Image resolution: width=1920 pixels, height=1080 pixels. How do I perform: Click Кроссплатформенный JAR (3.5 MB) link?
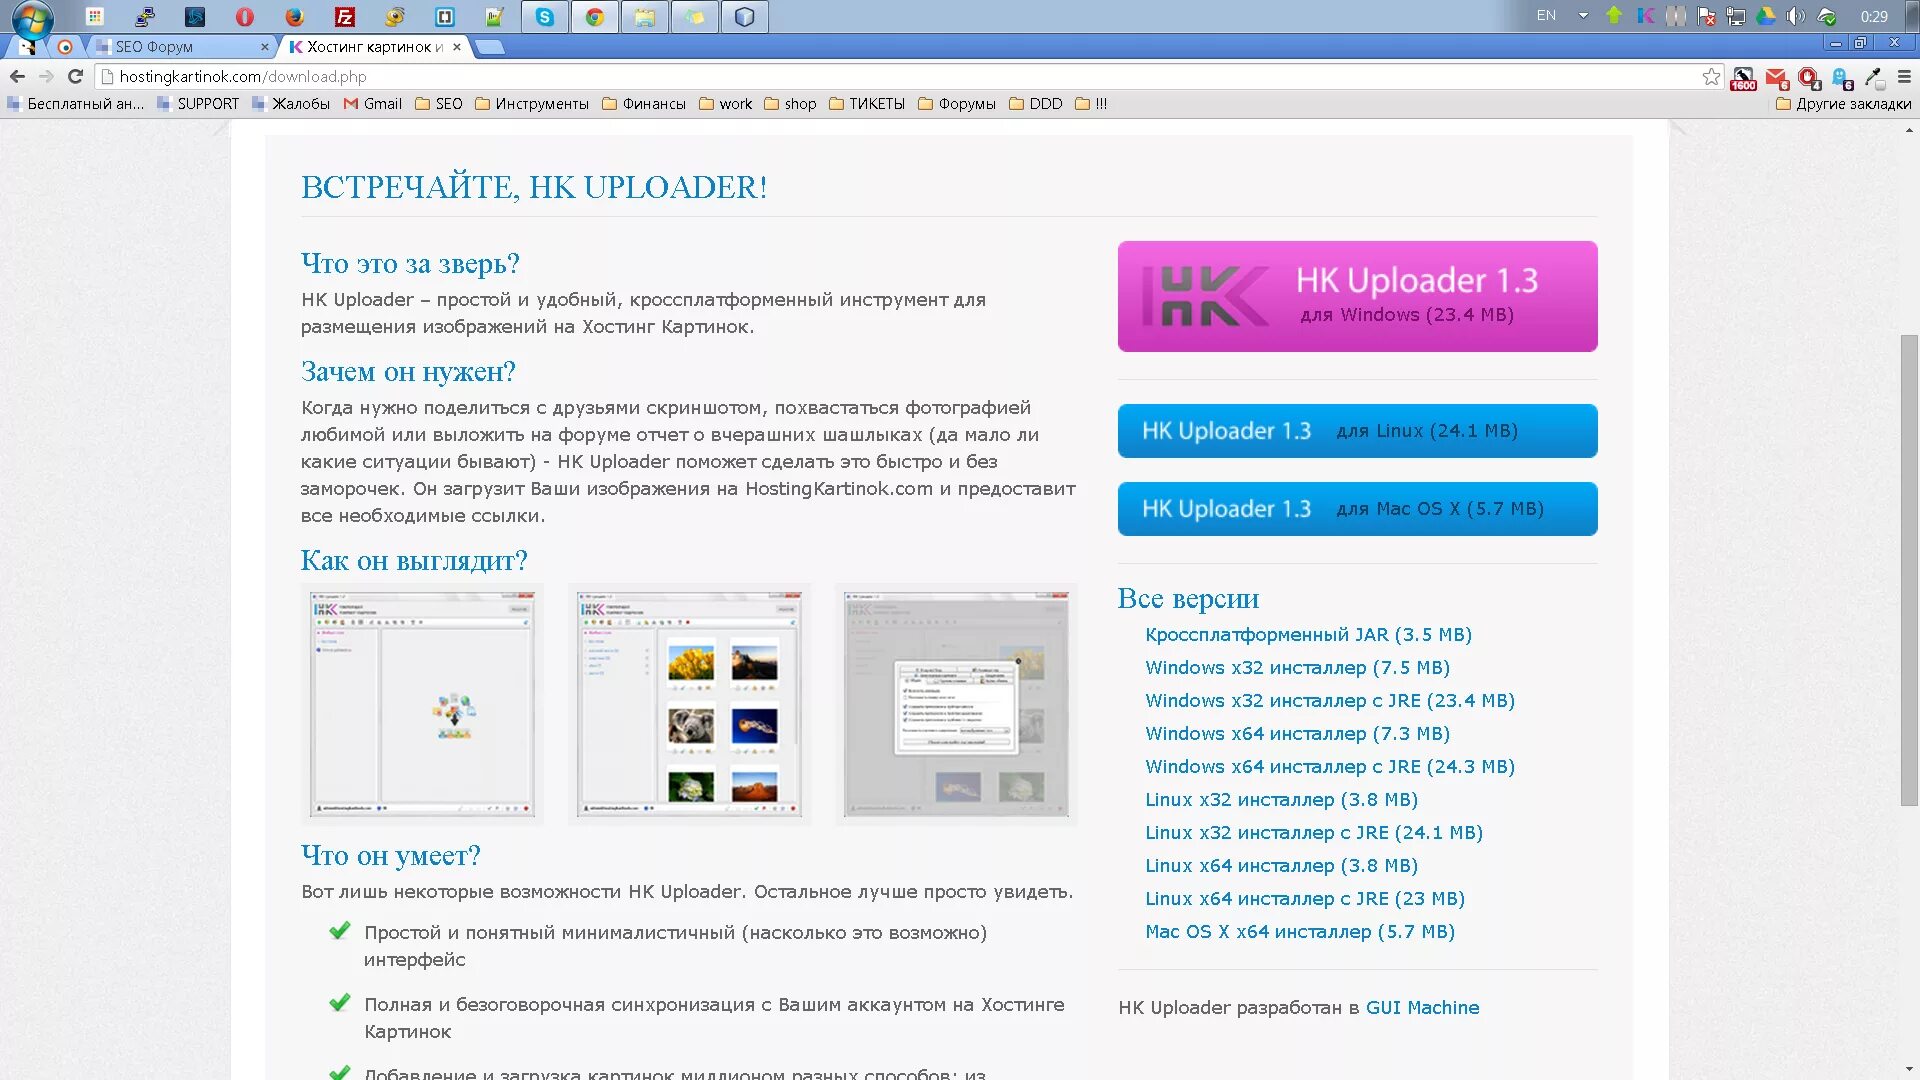coord(1308,635)
